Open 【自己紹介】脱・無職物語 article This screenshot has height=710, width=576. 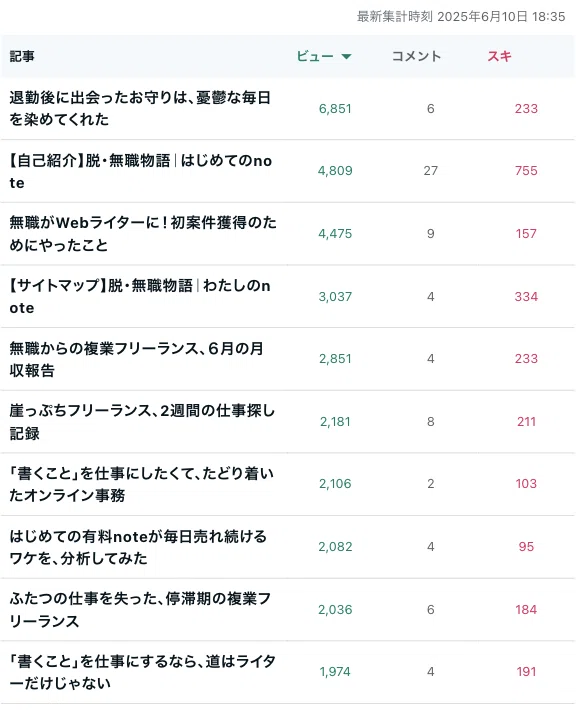click(141, 171)
